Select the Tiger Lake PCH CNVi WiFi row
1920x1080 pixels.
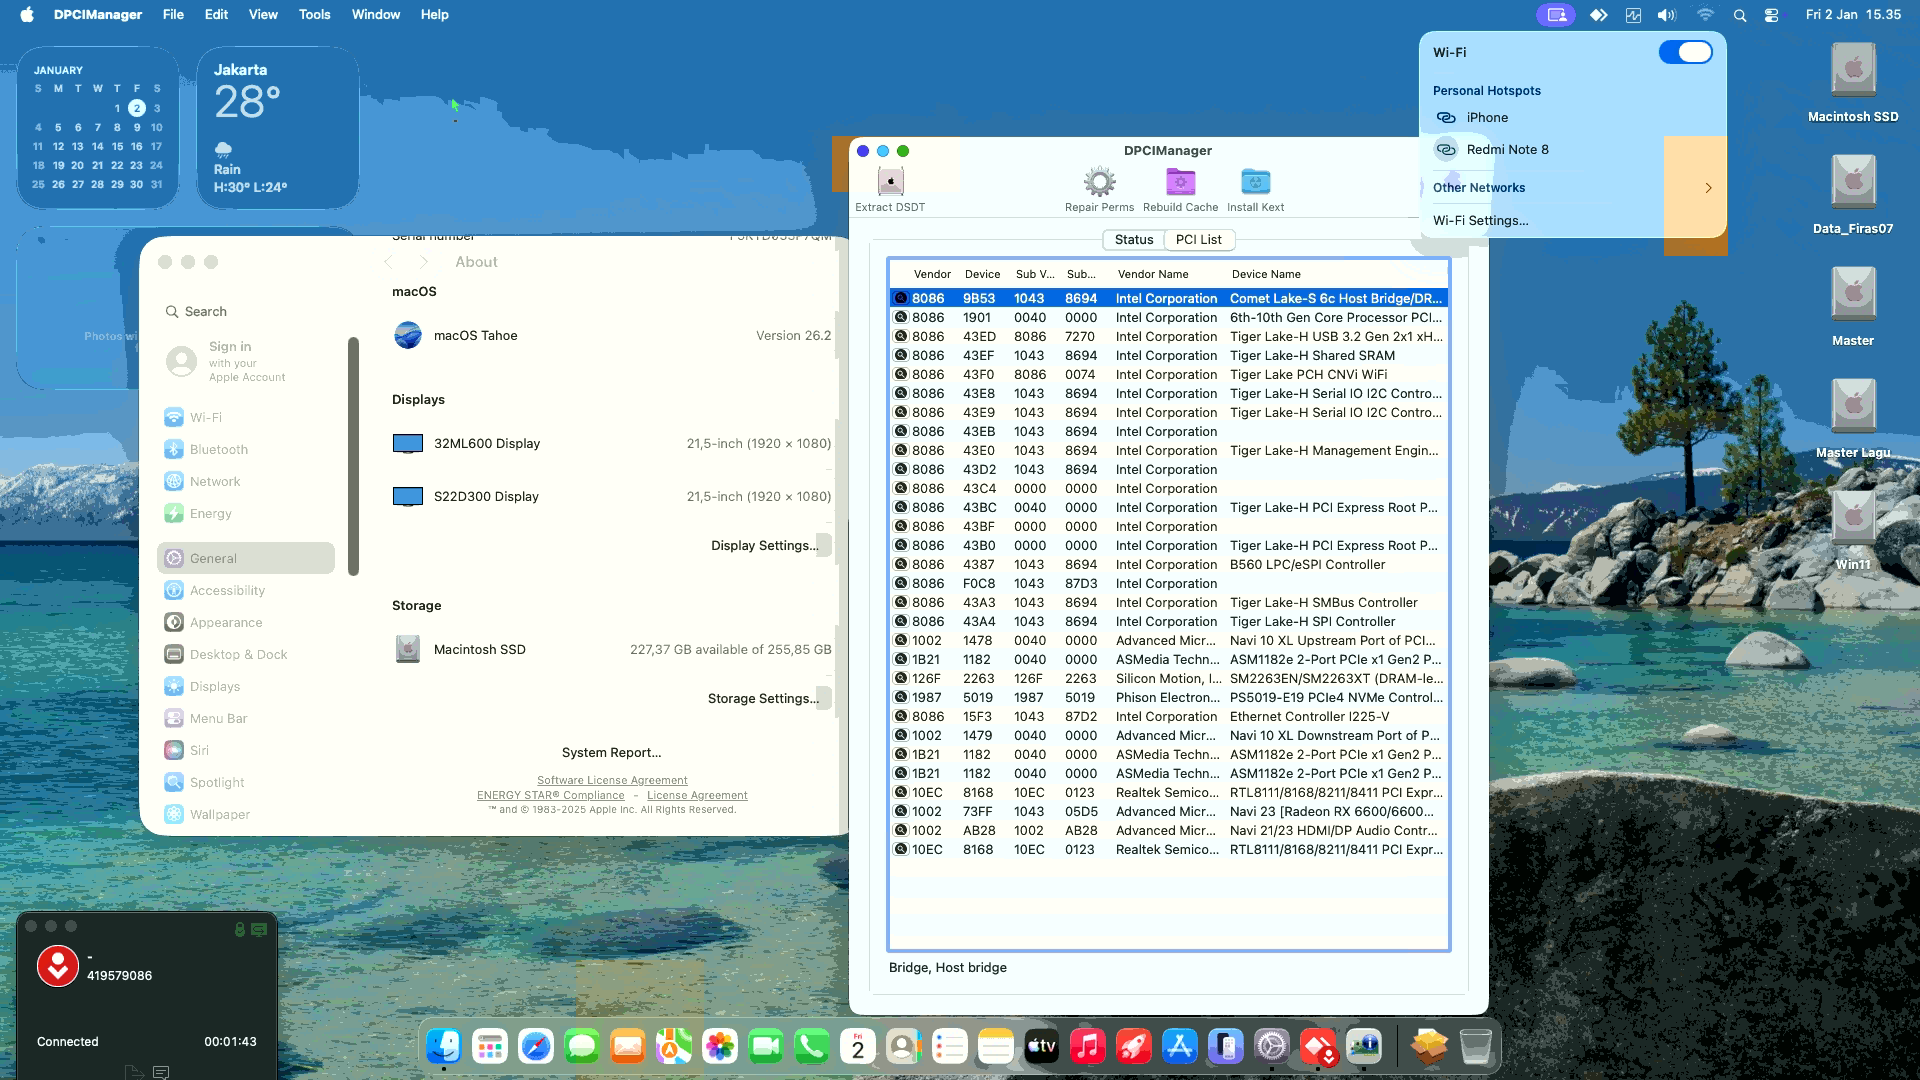click(1168, 375)
